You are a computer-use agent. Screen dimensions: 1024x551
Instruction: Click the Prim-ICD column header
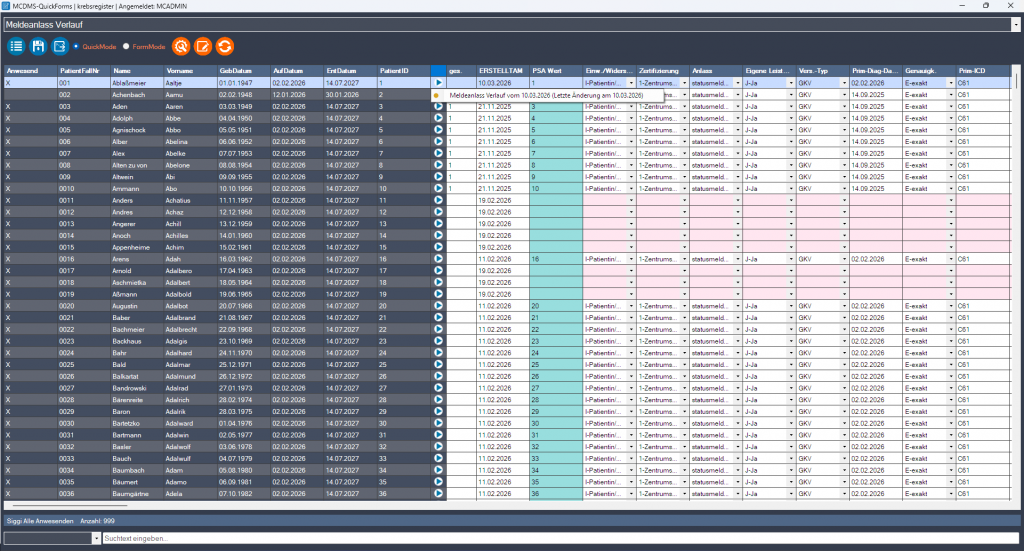(972, 71)
